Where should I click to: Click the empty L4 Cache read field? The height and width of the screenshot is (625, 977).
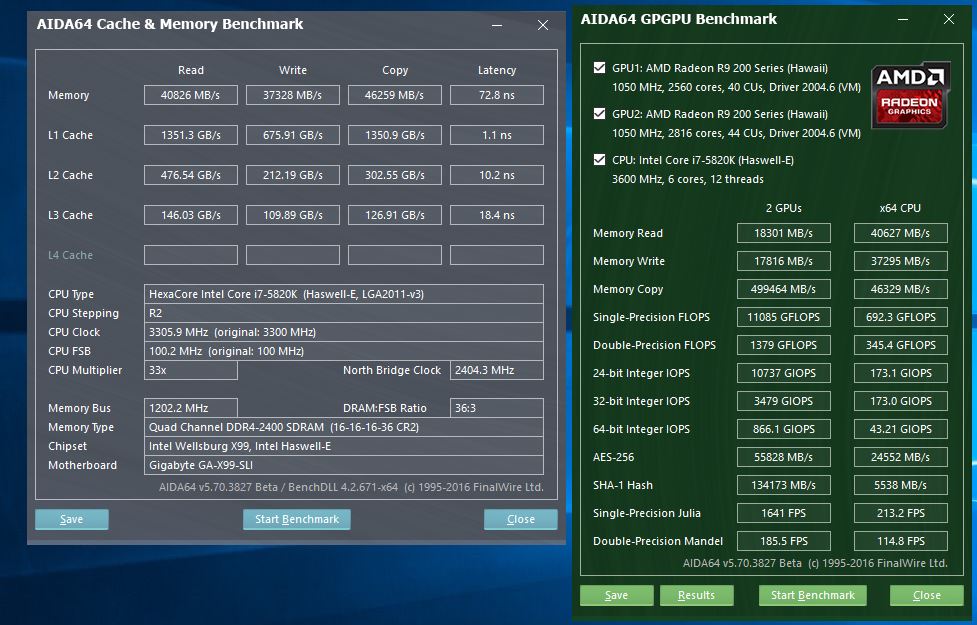tap(191, 255)
